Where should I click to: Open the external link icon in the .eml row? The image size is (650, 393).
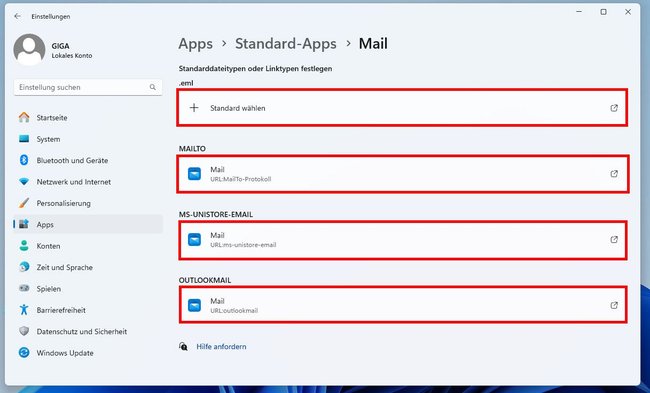614,108
